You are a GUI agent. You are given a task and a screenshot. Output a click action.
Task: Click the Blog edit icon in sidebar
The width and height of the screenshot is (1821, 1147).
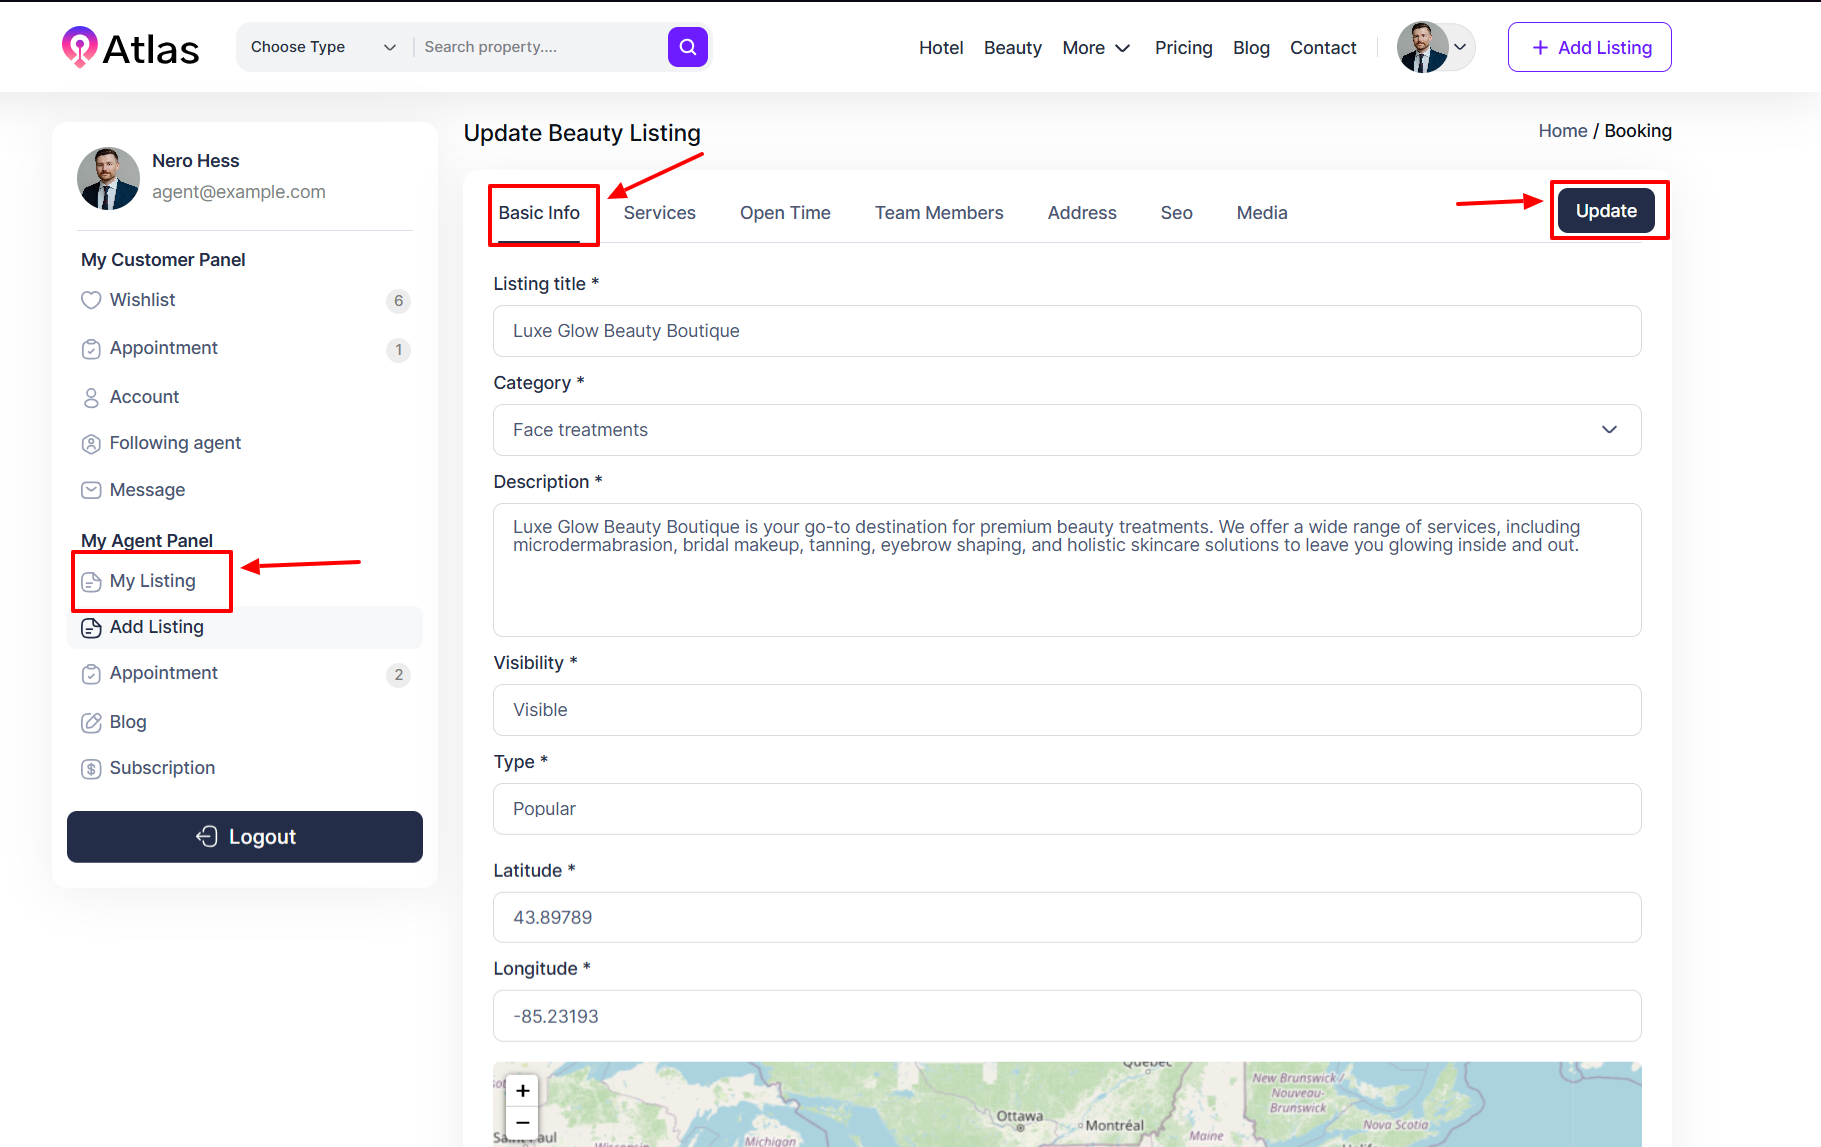pyautogui.click(x=91, y=722)
